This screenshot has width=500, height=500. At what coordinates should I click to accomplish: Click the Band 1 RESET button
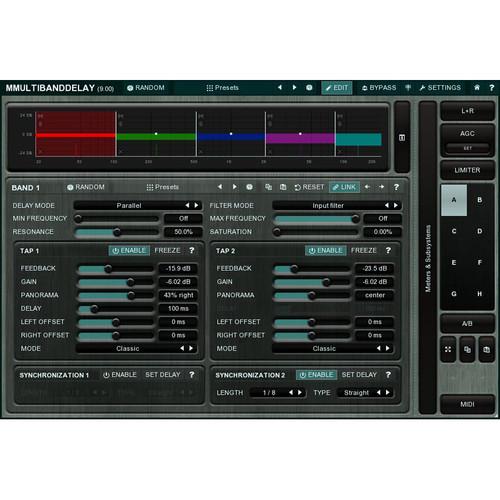[309, 187]
